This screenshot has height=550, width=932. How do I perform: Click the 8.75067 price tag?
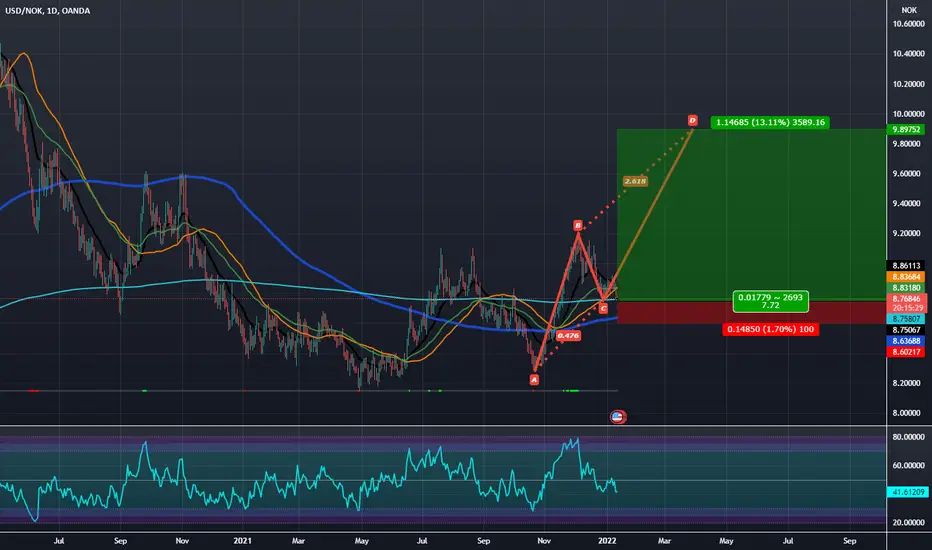coord(906,330)
